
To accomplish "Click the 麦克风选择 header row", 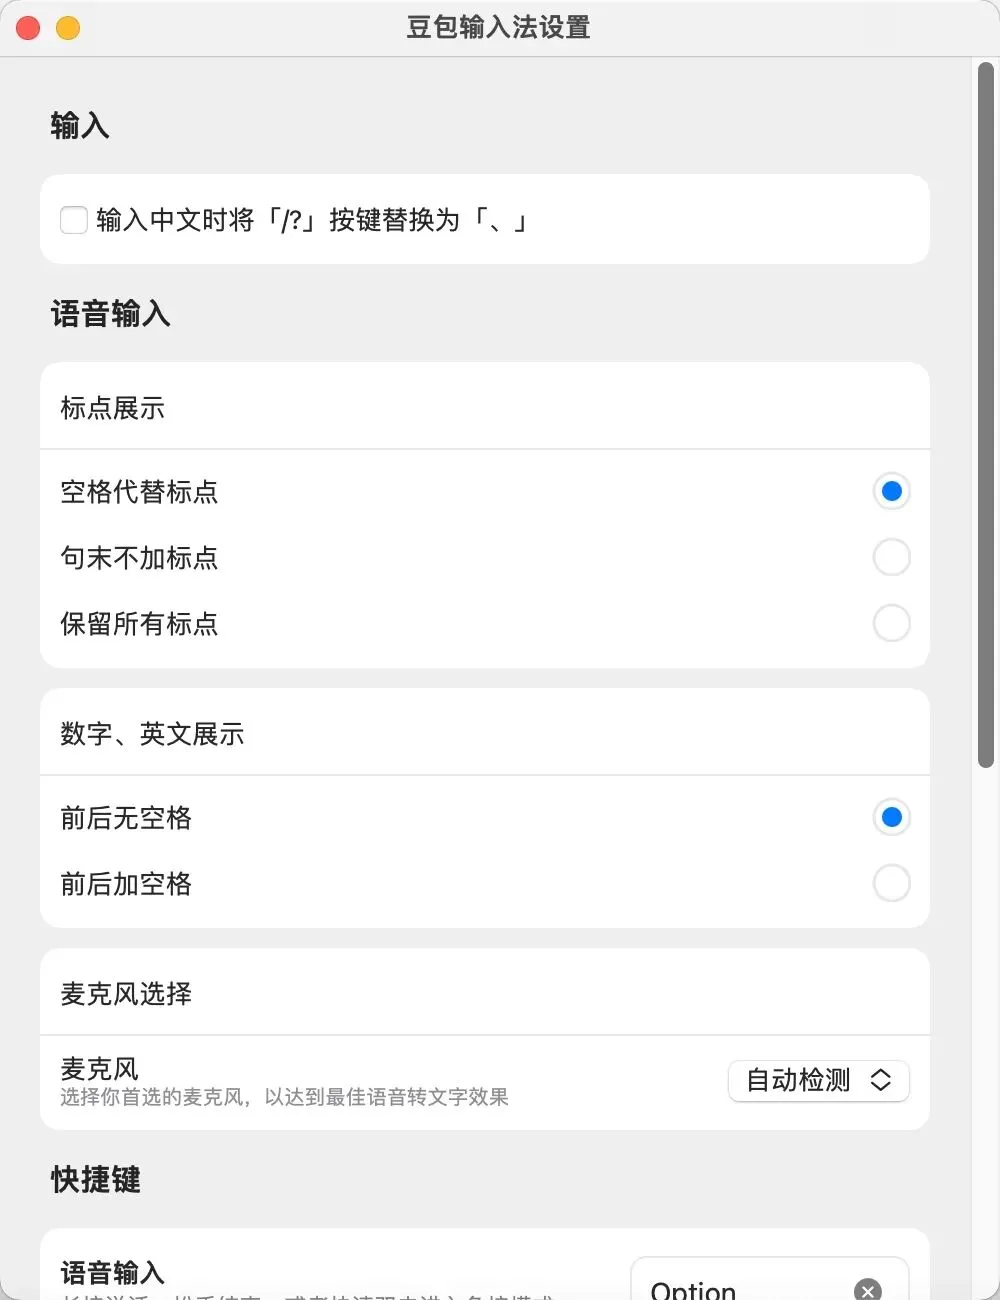I will point(484,993).
